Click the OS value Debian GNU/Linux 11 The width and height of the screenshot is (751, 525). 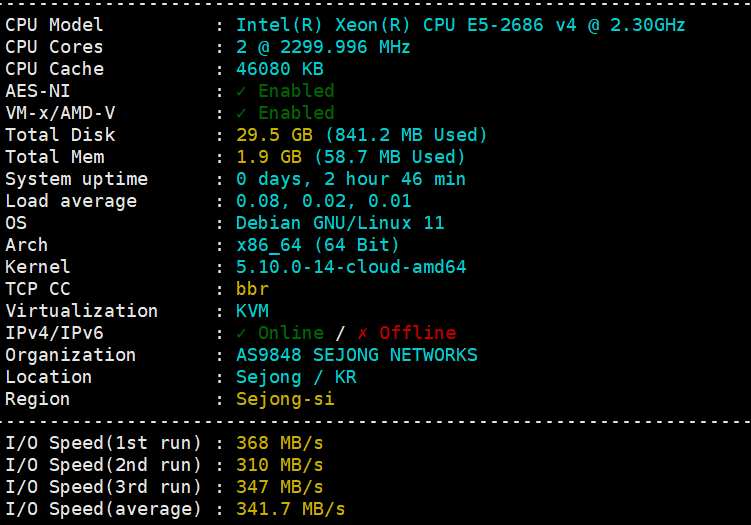[x=340, y=223]
